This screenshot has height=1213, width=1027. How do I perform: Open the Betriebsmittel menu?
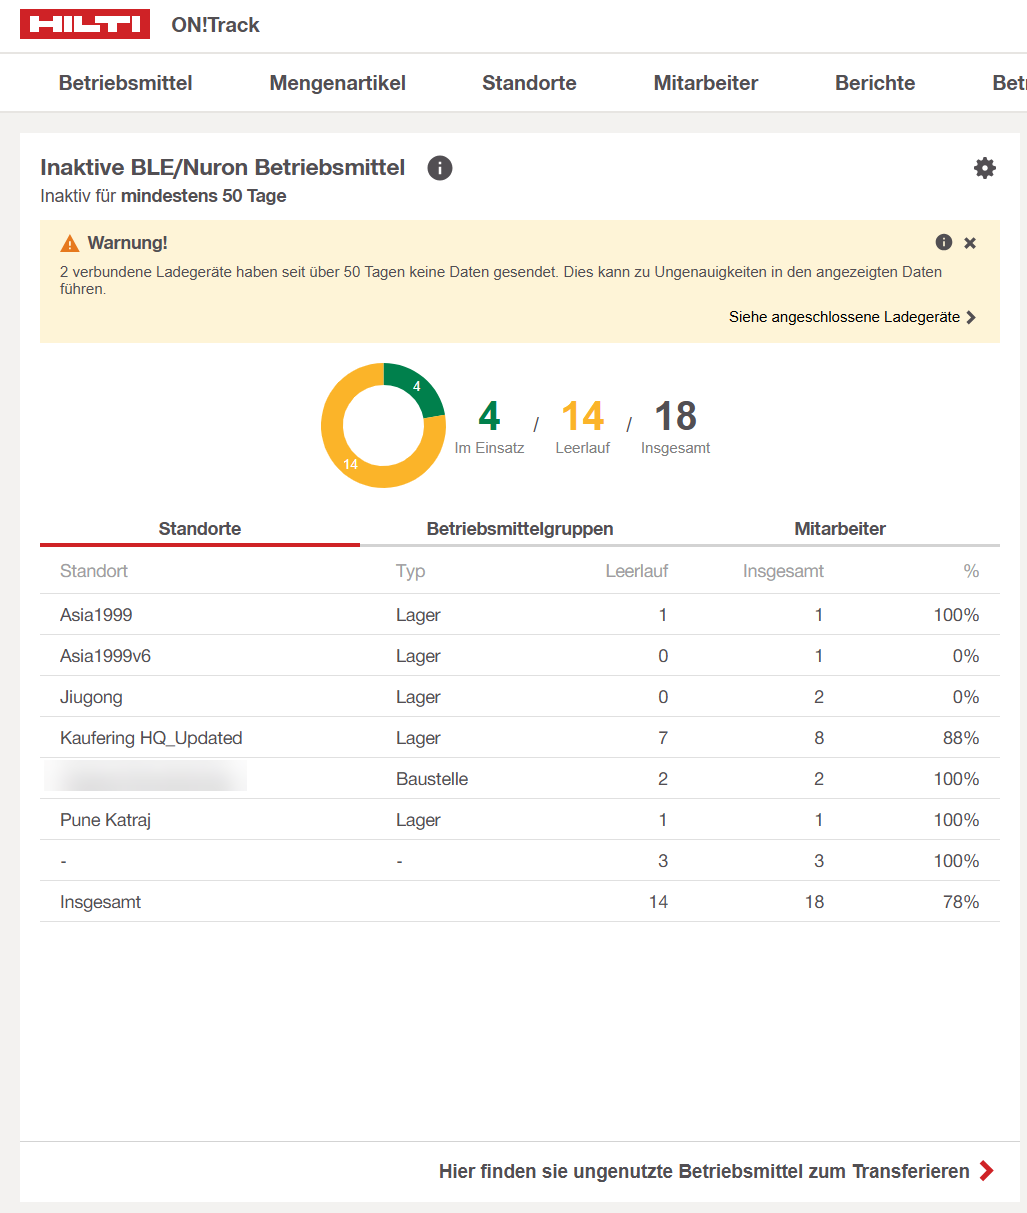pos(125,83)
